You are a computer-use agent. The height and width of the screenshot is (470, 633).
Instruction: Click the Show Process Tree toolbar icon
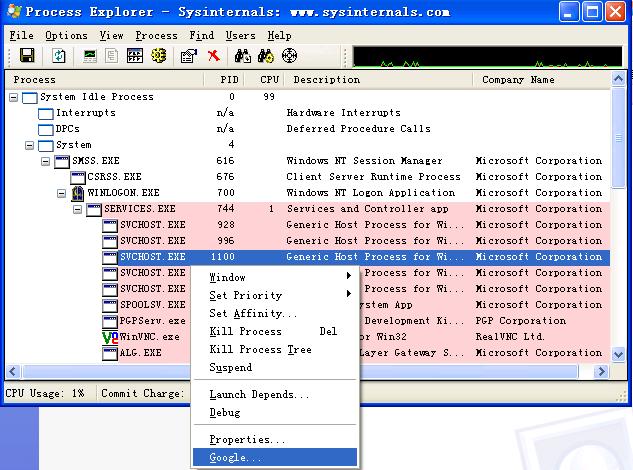click(111, 56)
